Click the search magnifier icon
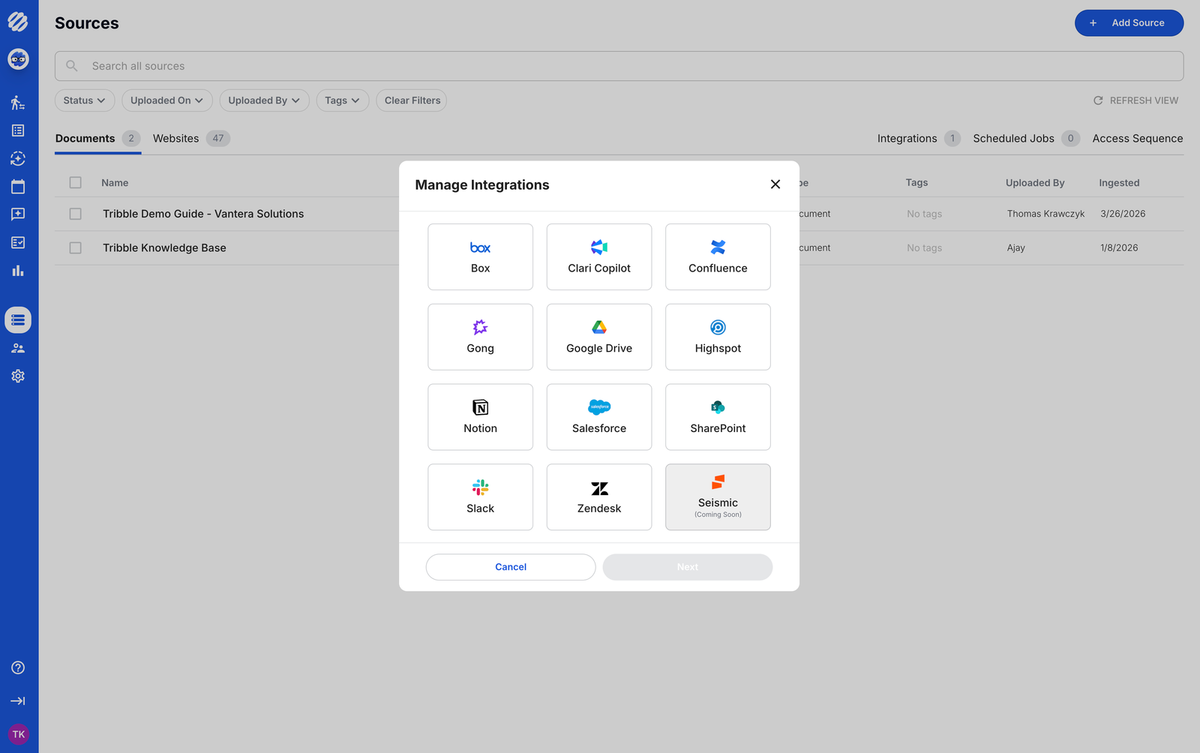 (72, 66)
